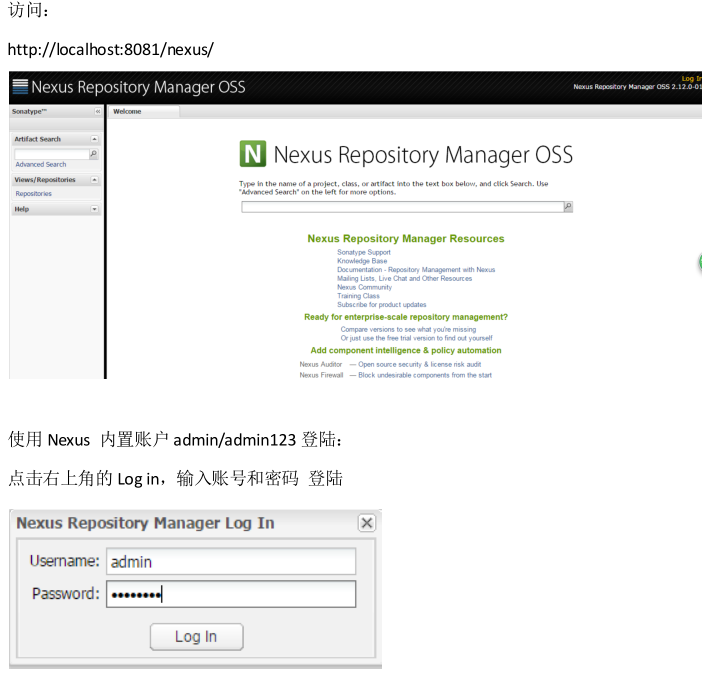Image resolution: width=705 pixels, height=679 pixels.
Task: Click the Log In link in header
Action: [x=691, y=78]
